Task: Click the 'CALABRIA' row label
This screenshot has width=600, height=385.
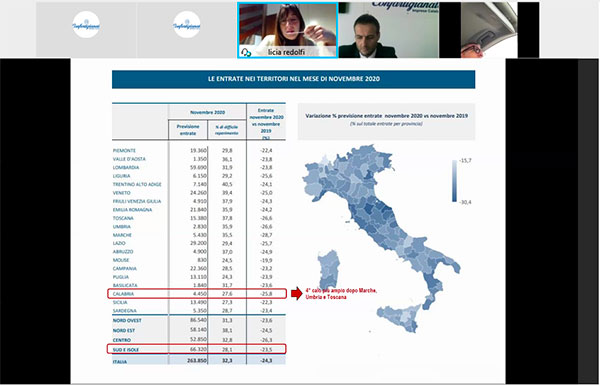Action: (123, 294)
